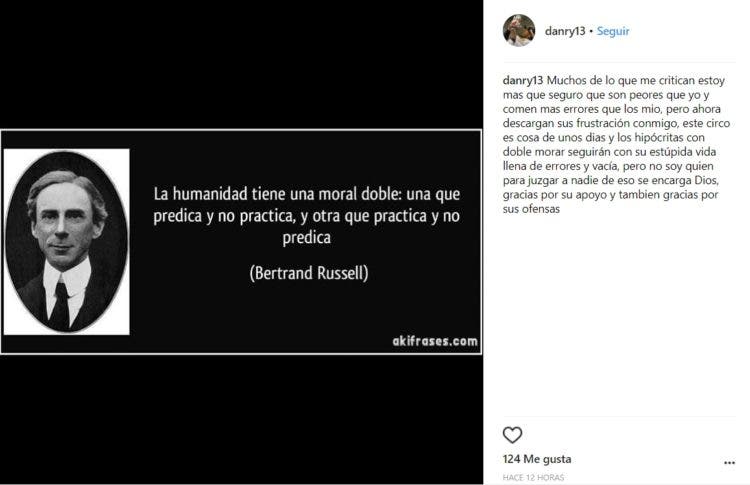Viewport: 750px width, 485px height.
Task: View the 124 Me gusta likes list
Action: [537, 459]
